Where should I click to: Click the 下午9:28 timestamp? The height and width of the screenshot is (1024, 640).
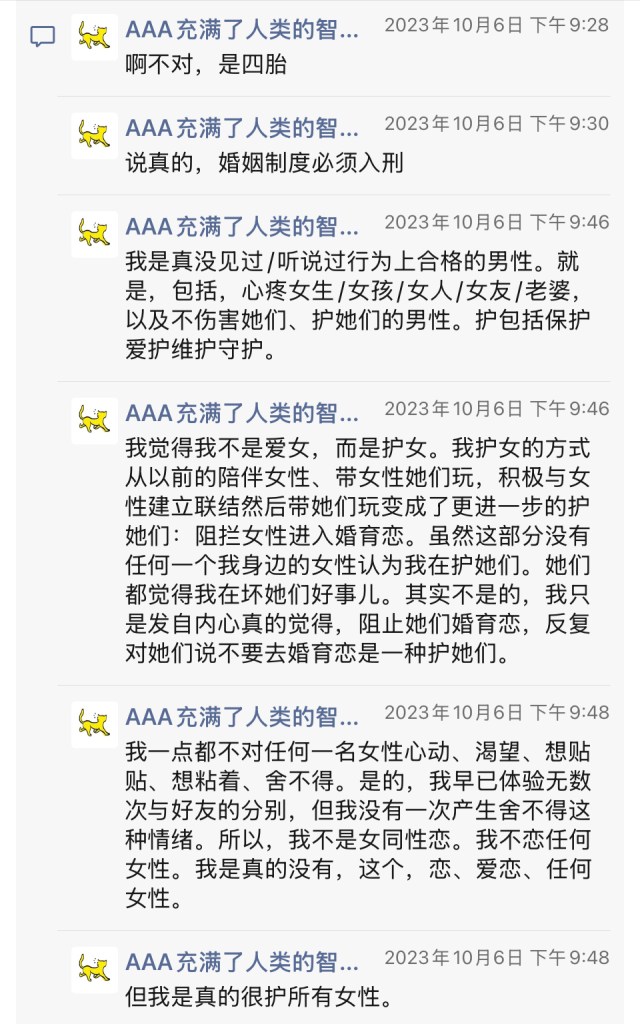(496, 26)
